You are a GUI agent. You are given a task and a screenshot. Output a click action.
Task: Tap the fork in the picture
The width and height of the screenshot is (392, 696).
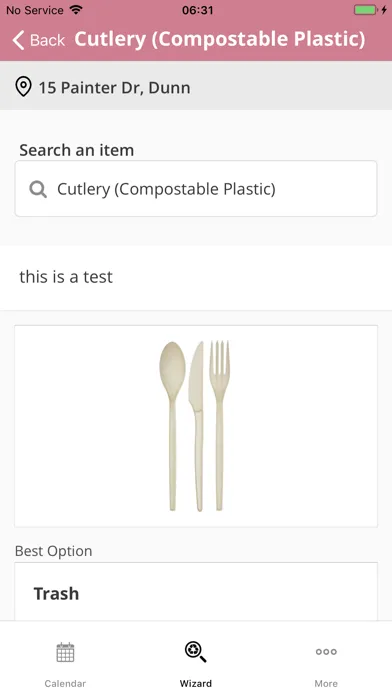[219, 426]
